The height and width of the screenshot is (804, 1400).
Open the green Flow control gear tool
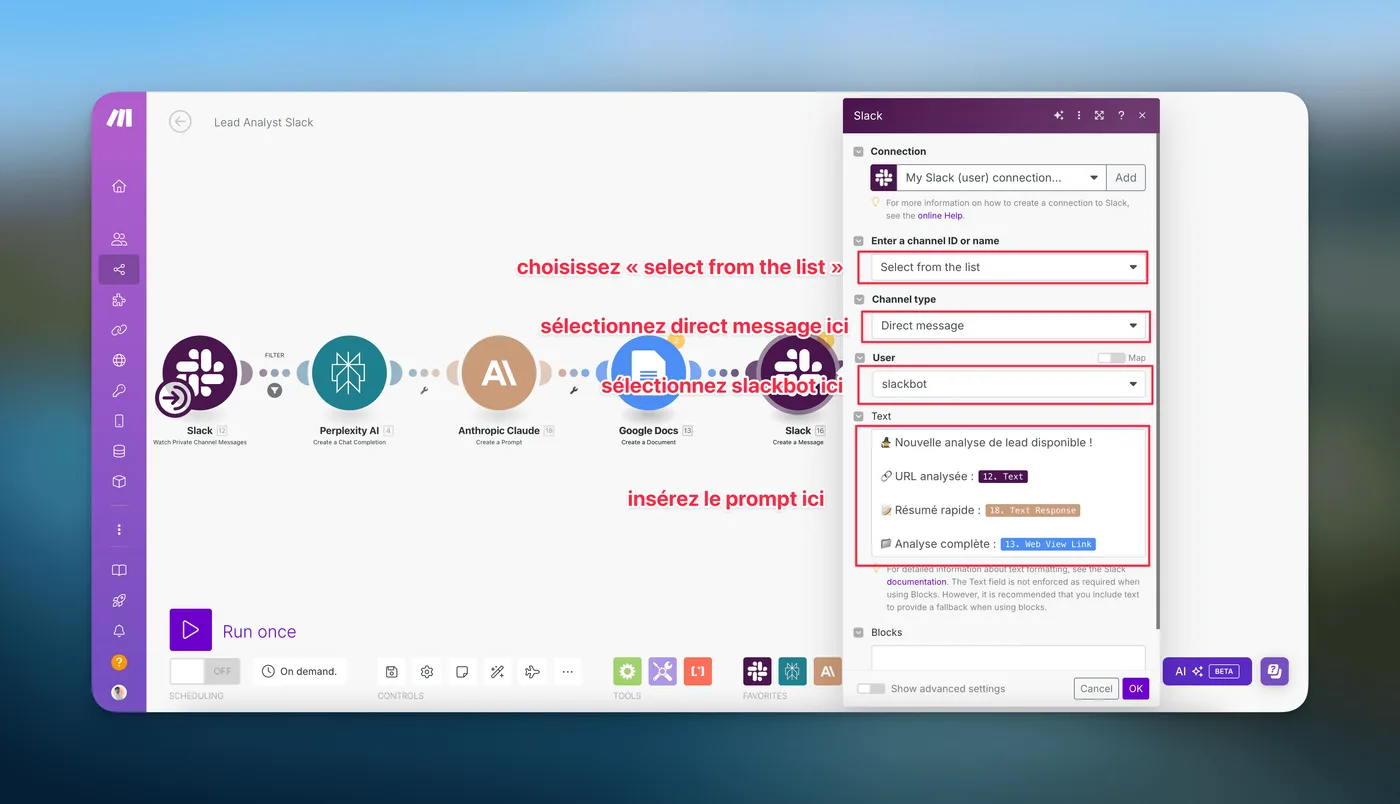coord(627,671)
